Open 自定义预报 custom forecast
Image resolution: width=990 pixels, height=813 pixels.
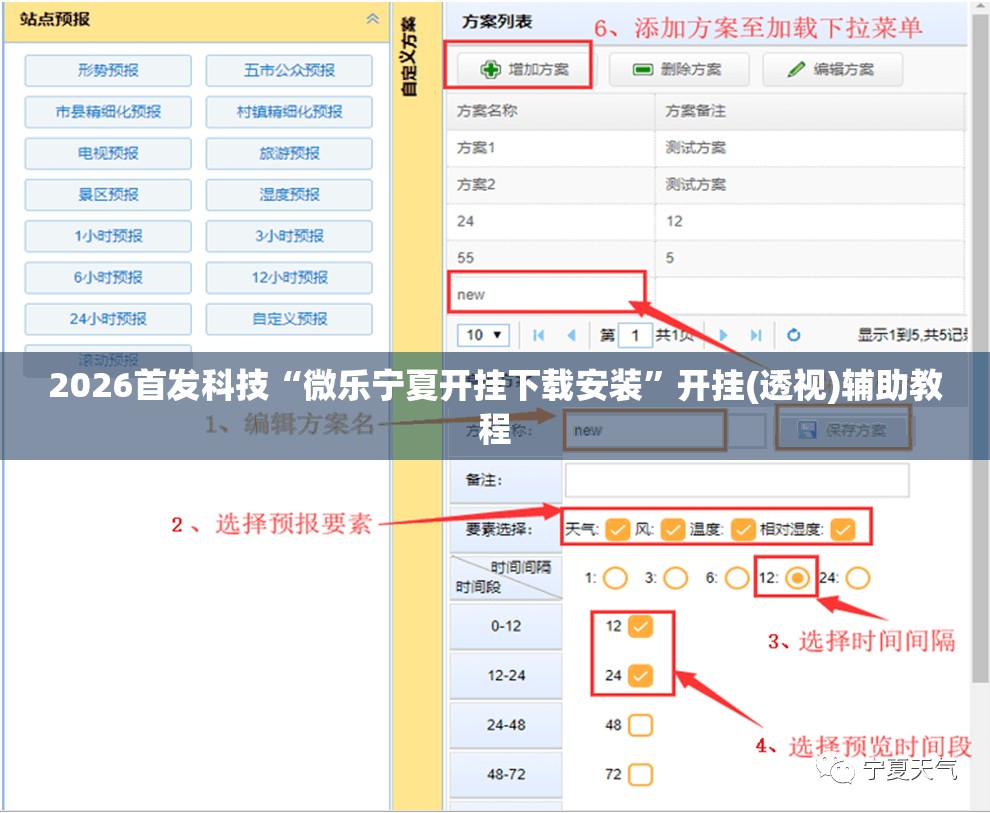pos(289,319)
